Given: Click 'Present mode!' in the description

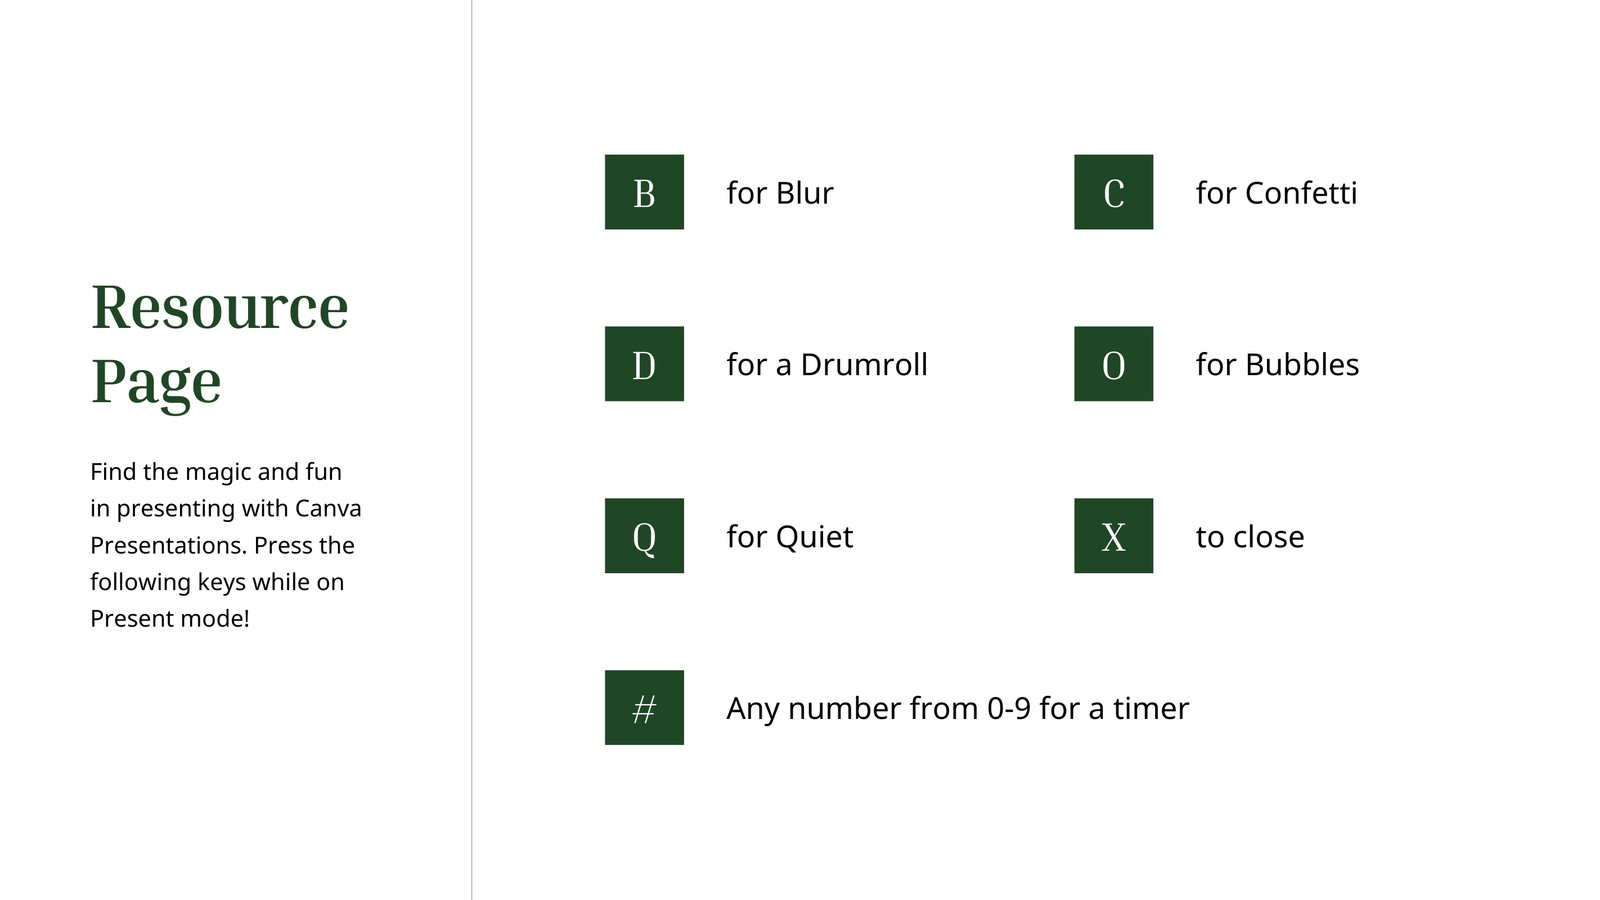Looking at the screenshot, I should 170,619.
